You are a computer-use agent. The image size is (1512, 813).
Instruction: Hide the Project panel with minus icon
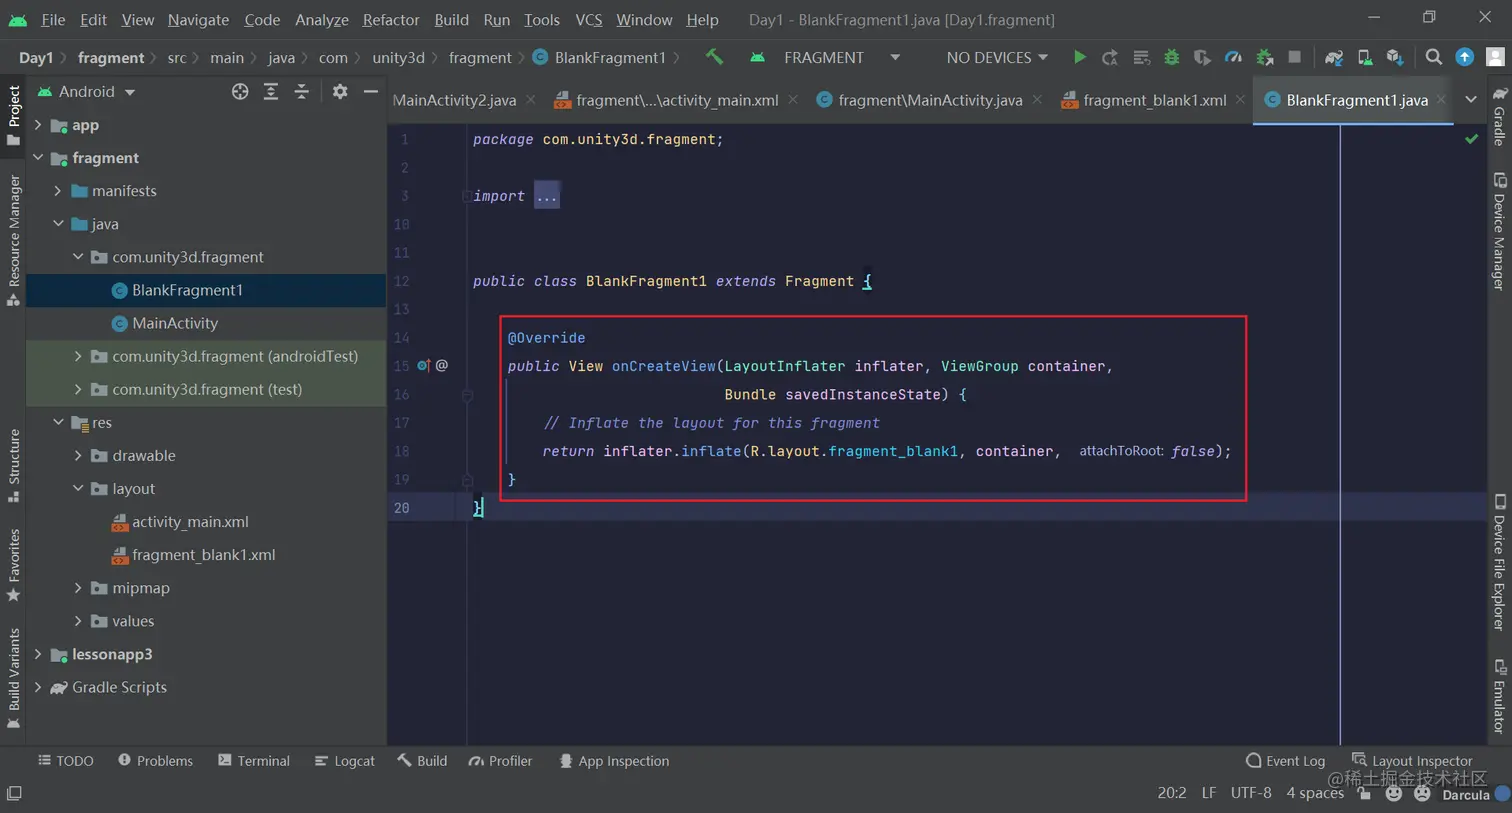pos(371,91)
